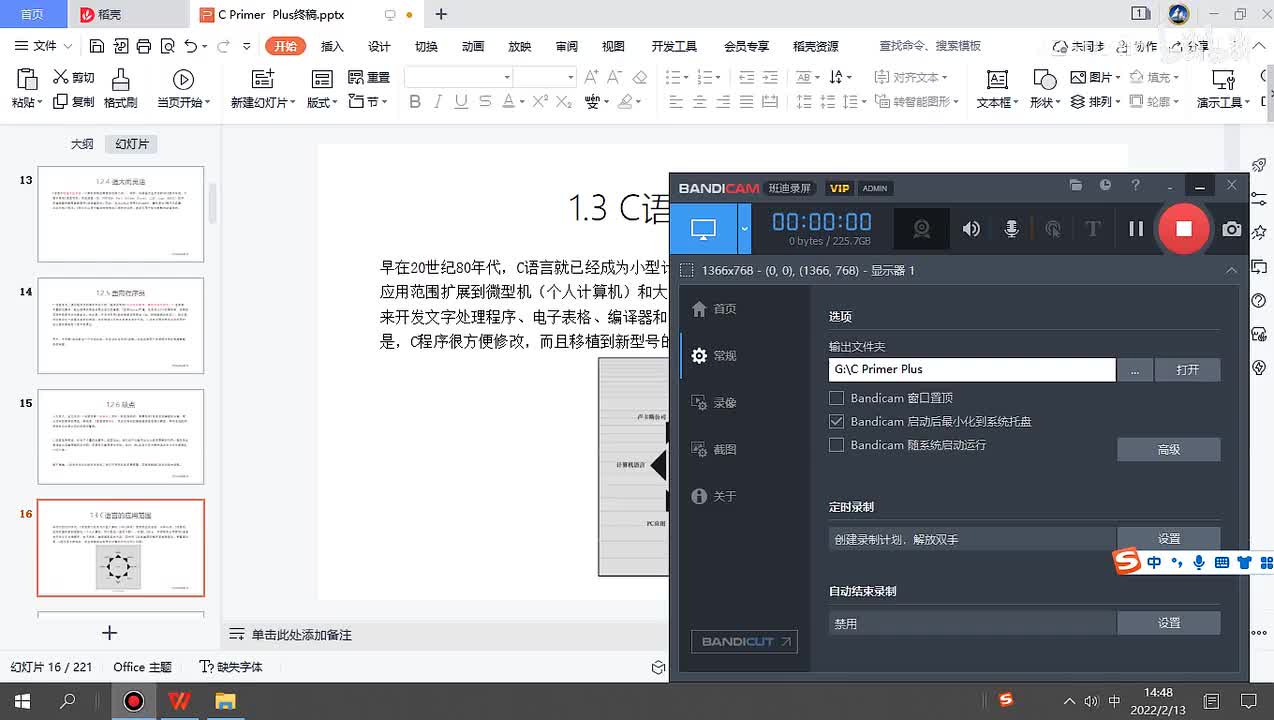The image size is (1274, 720).
Task: Expand the Bandicam recording mode dropdown arrow
Action: click(744, 229)
